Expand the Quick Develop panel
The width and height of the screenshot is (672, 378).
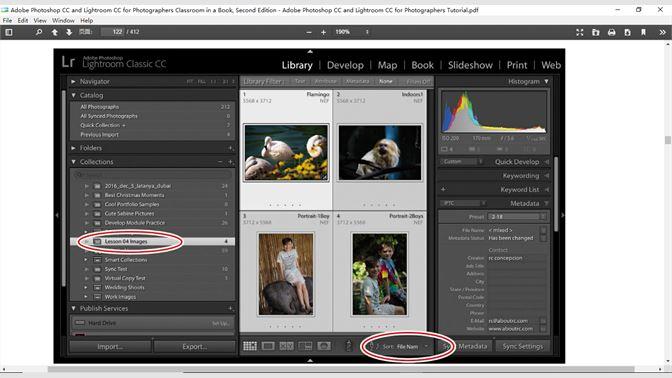[x=546, y=162]
